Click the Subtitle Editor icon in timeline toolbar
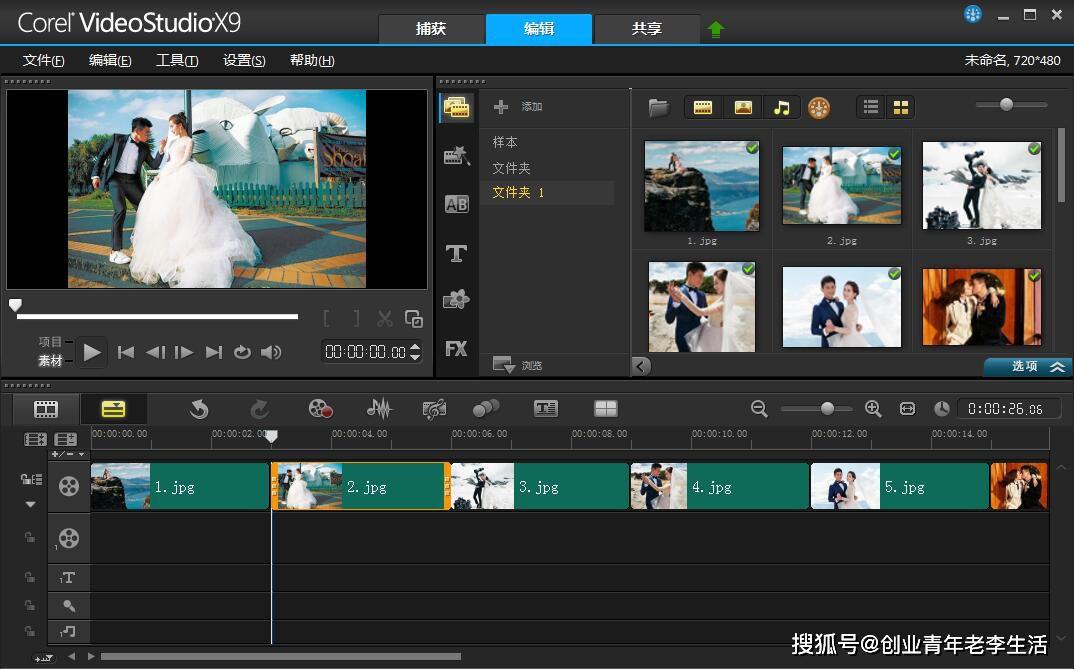The width and height of the screenshot is (1074, 669). 545,408
